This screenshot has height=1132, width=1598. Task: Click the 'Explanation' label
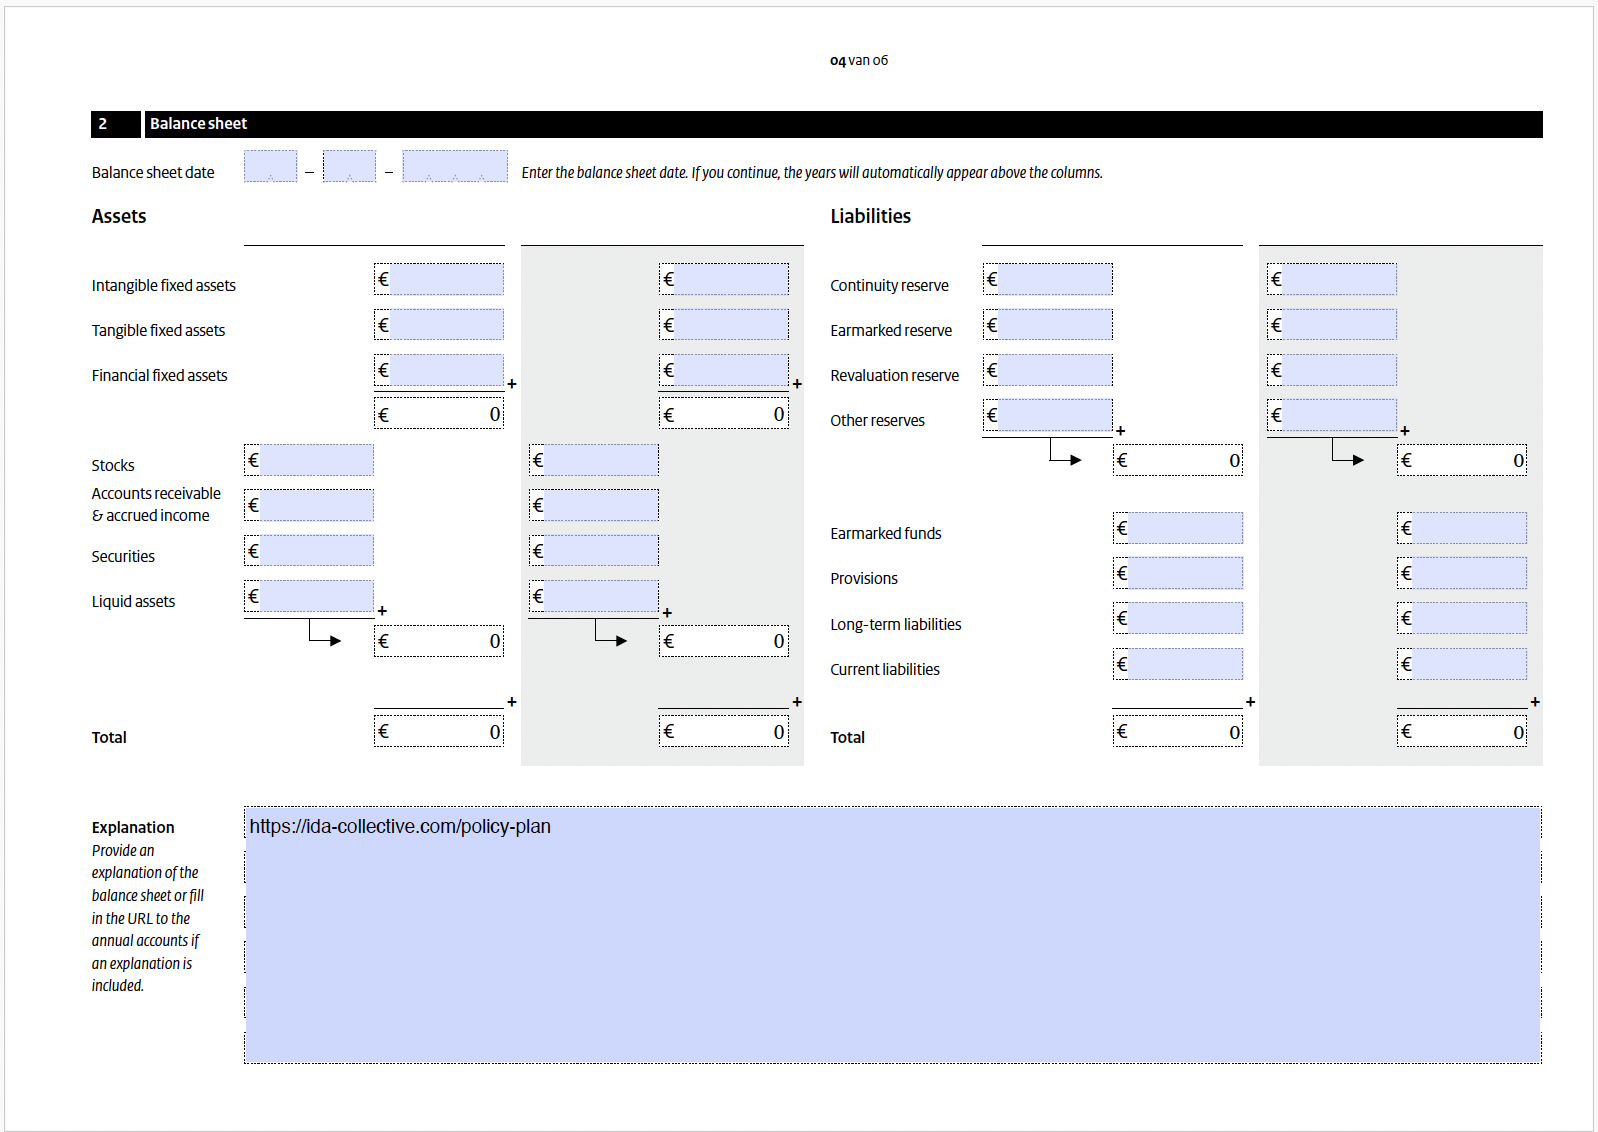click(133, 828)
